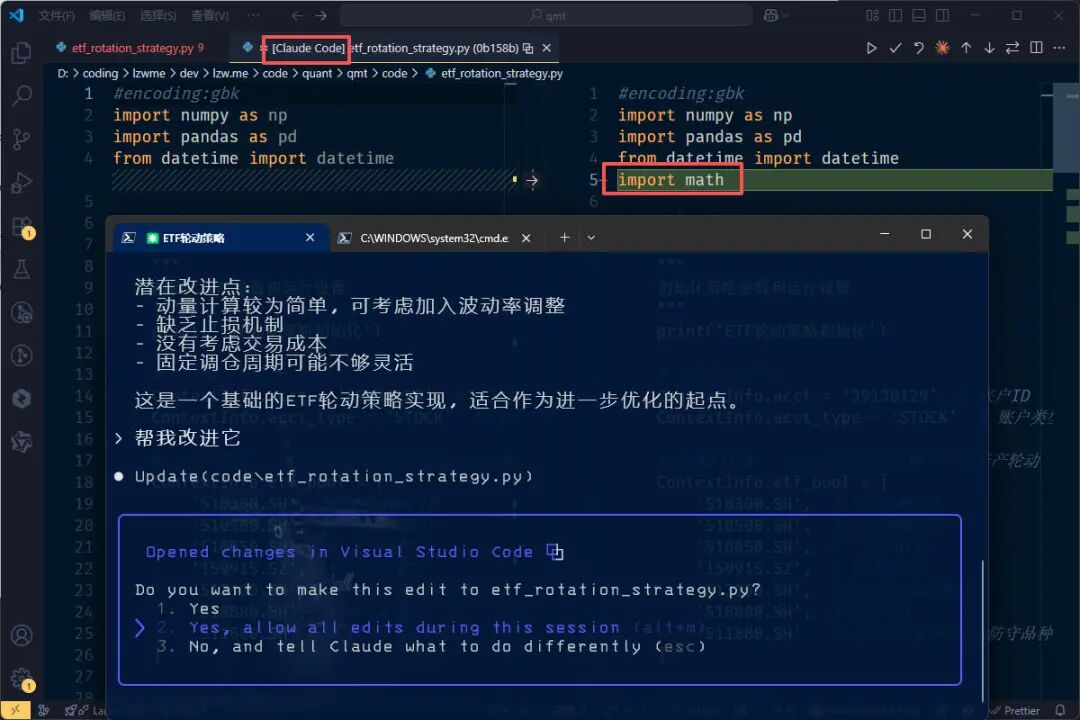Open the Customize Layout icon
Viewport: 1080px width, 720px height.
point(872,15)
